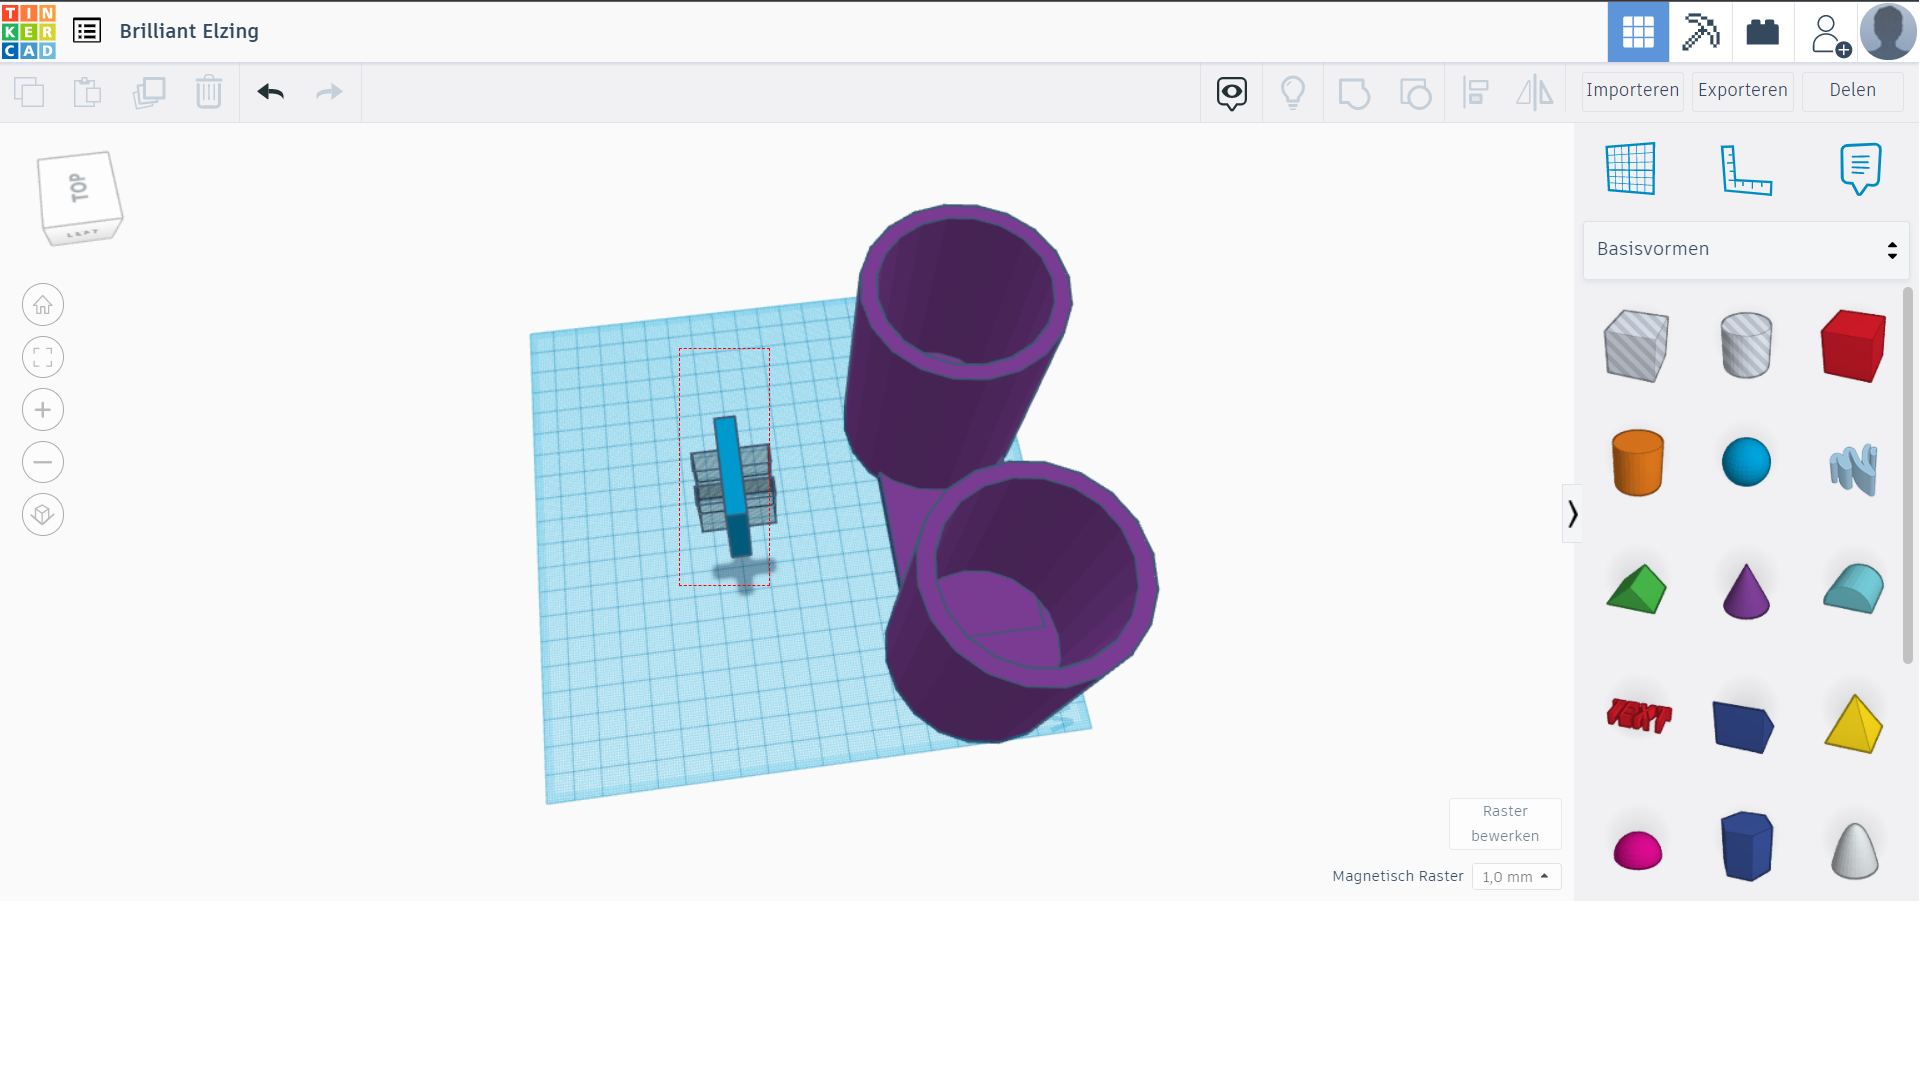Click the undo arrow icon

270,92
